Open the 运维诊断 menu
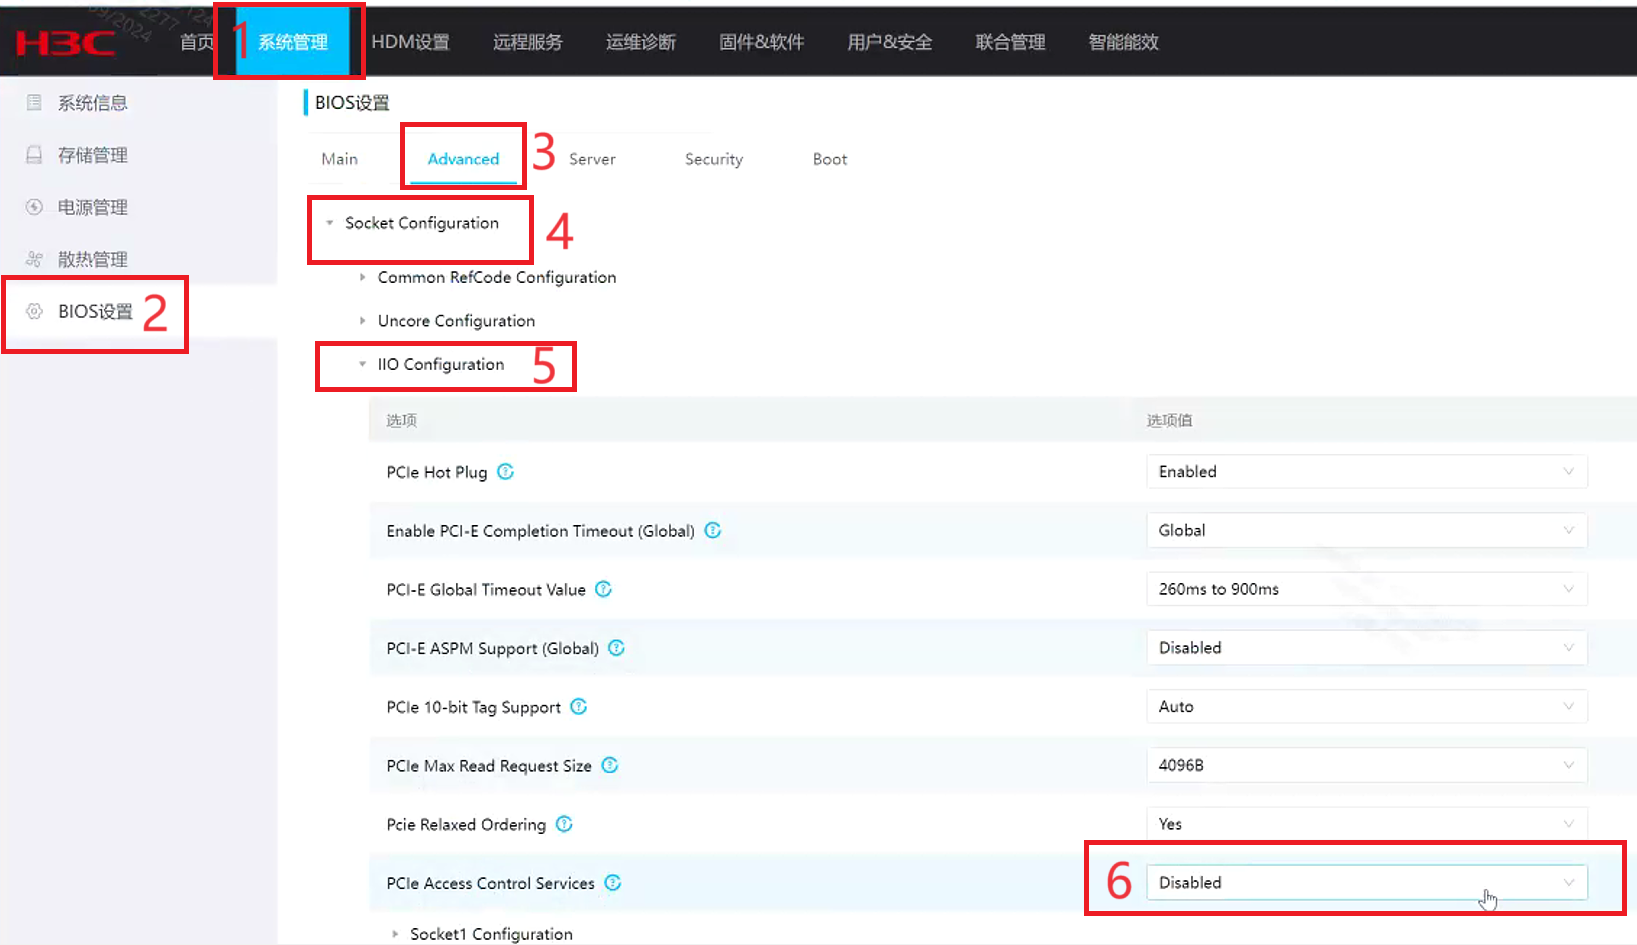This screenshot has height=945, width=1637. (641, 42)
